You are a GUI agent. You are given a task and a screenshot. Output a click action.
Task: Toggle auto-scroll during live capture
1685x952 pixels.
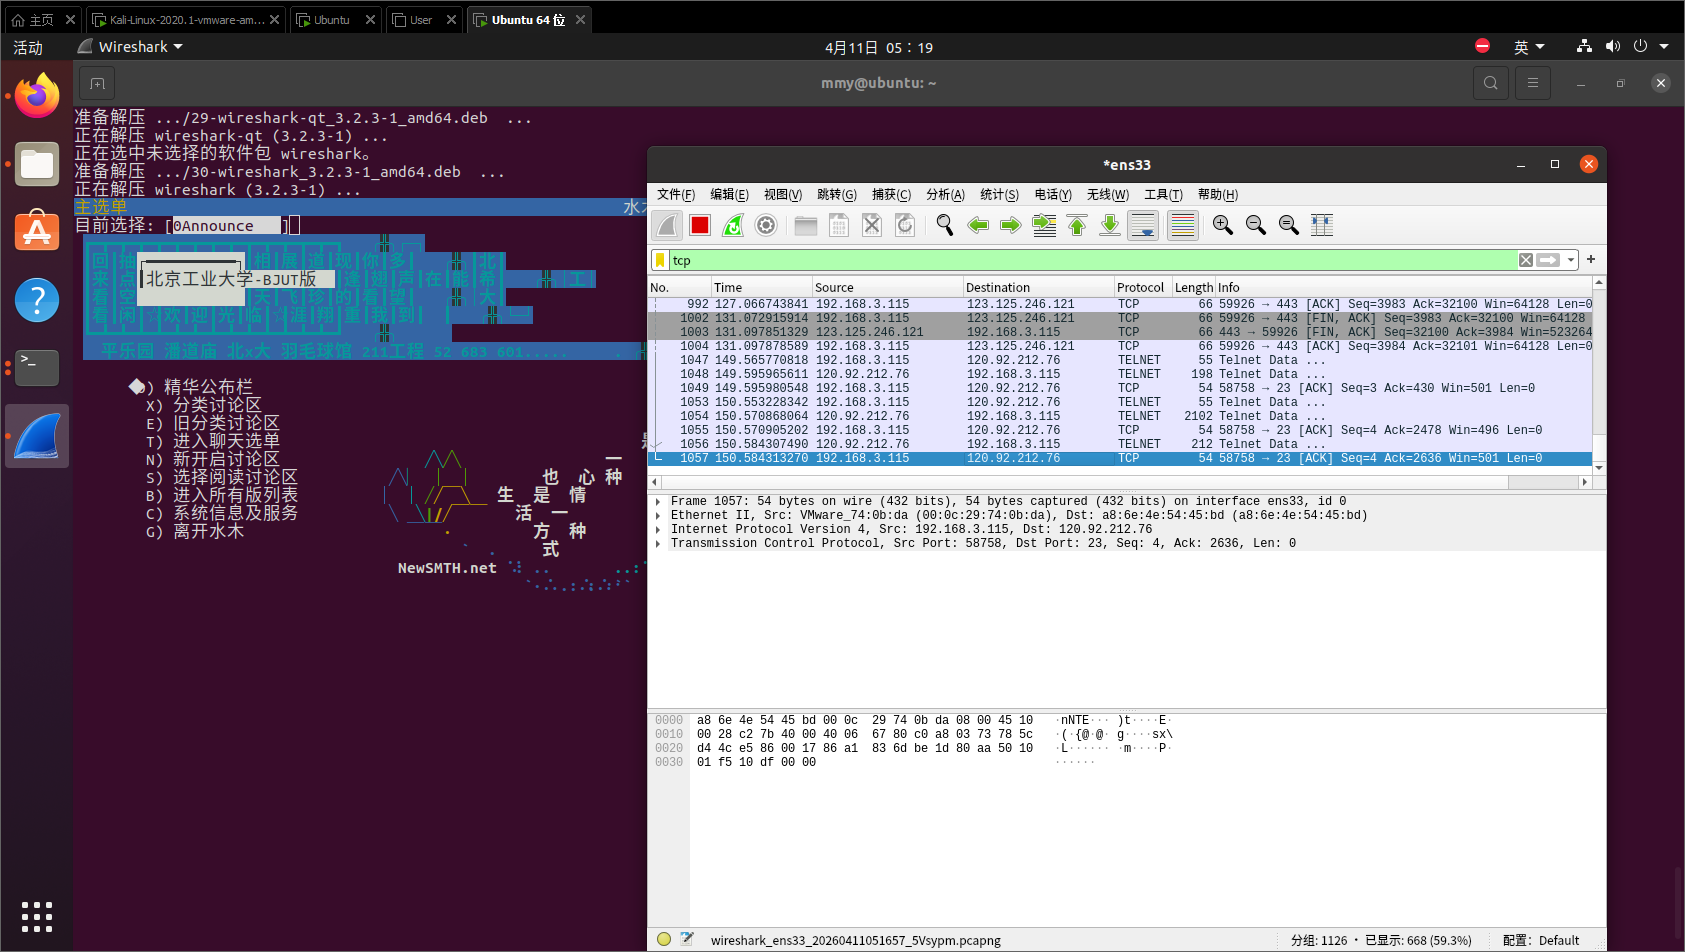coord(1143,225)
